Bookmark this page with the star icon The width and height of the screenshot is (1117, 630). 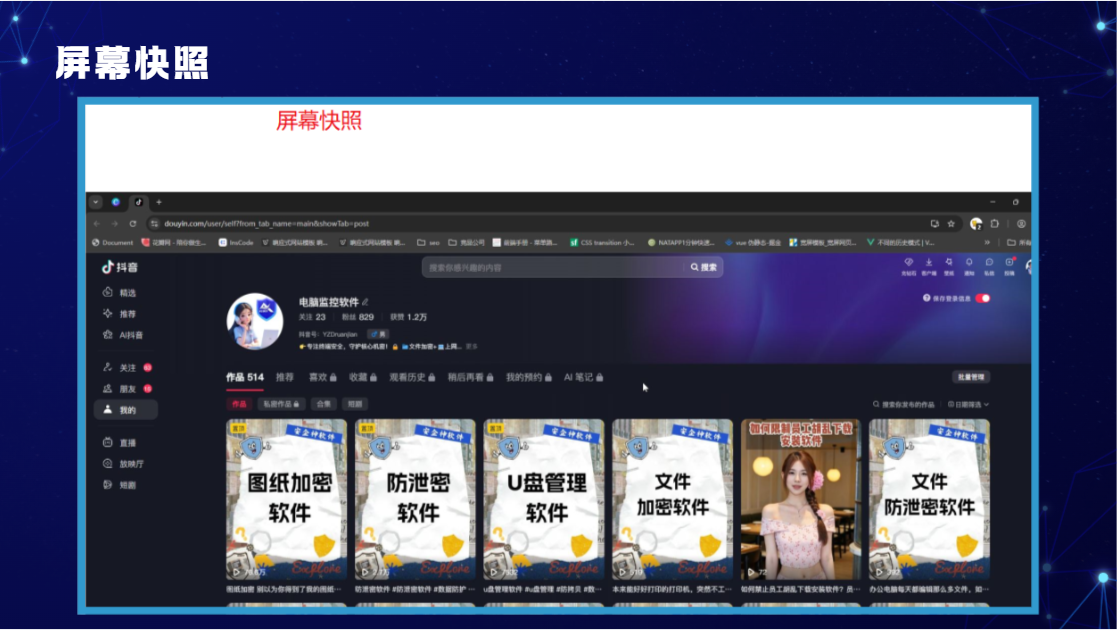(951, 224)
